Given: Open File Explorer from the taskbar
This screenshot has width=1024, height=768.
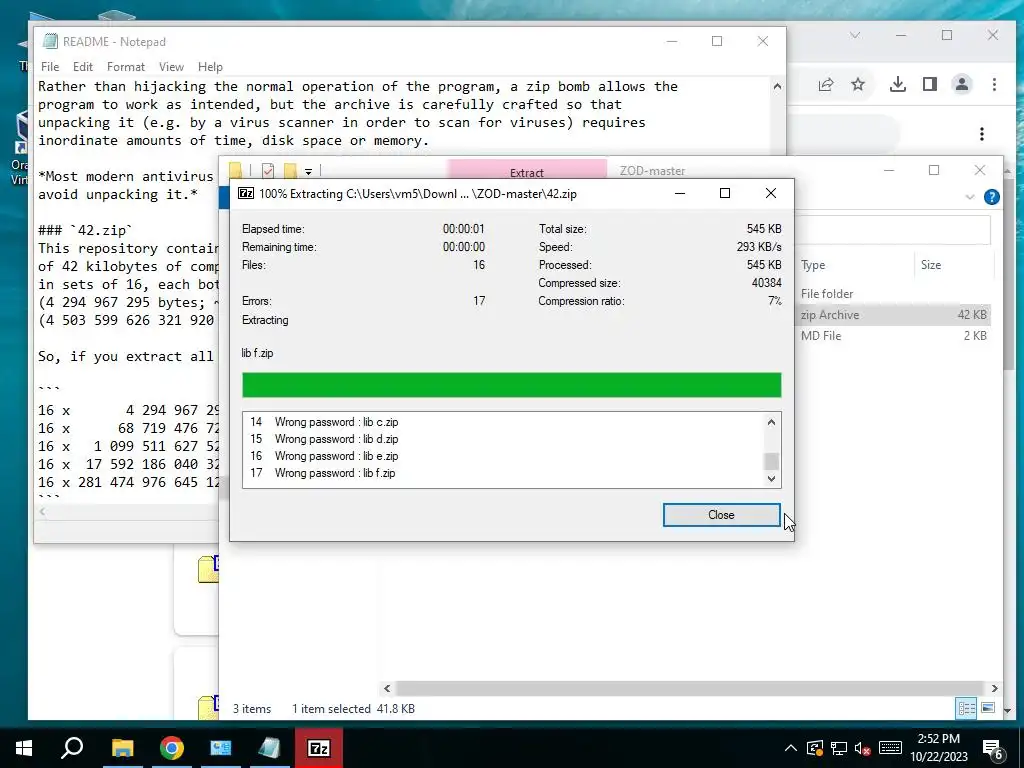Looking at the screenshot, I should (123, 748).
